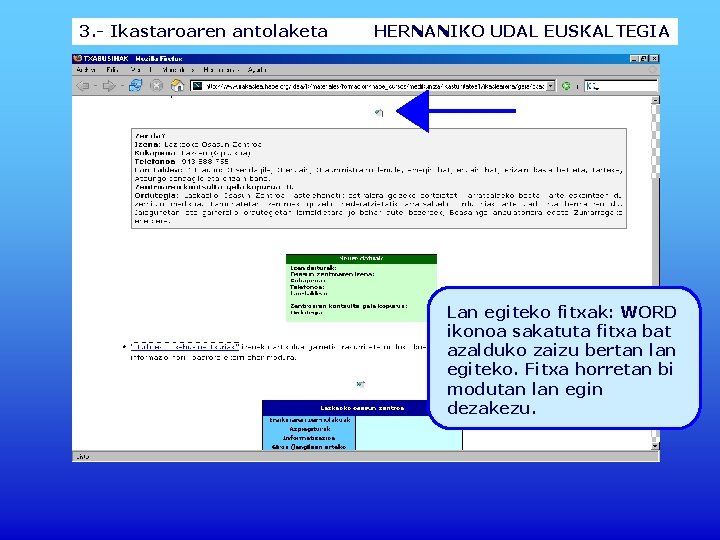Reload the current page
Viewport: 720px width, 540px height.
(x=135, y=85)
